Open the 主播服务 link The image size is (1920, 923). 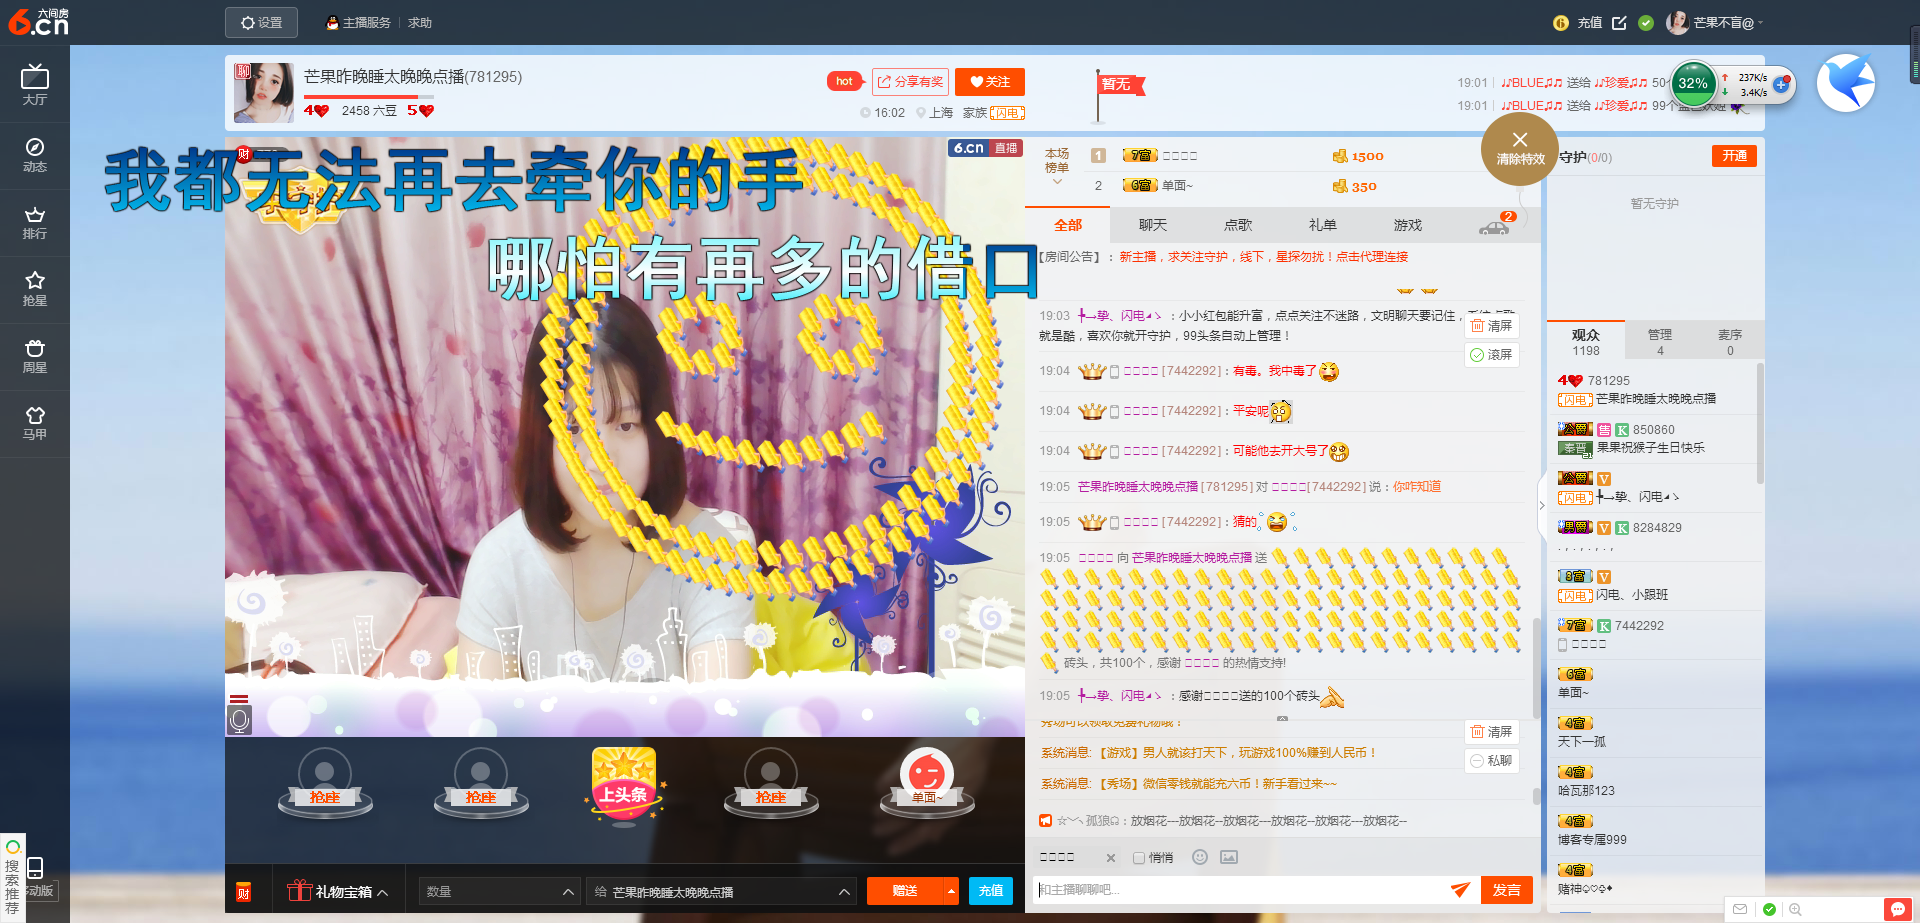(x=358, y=22)
